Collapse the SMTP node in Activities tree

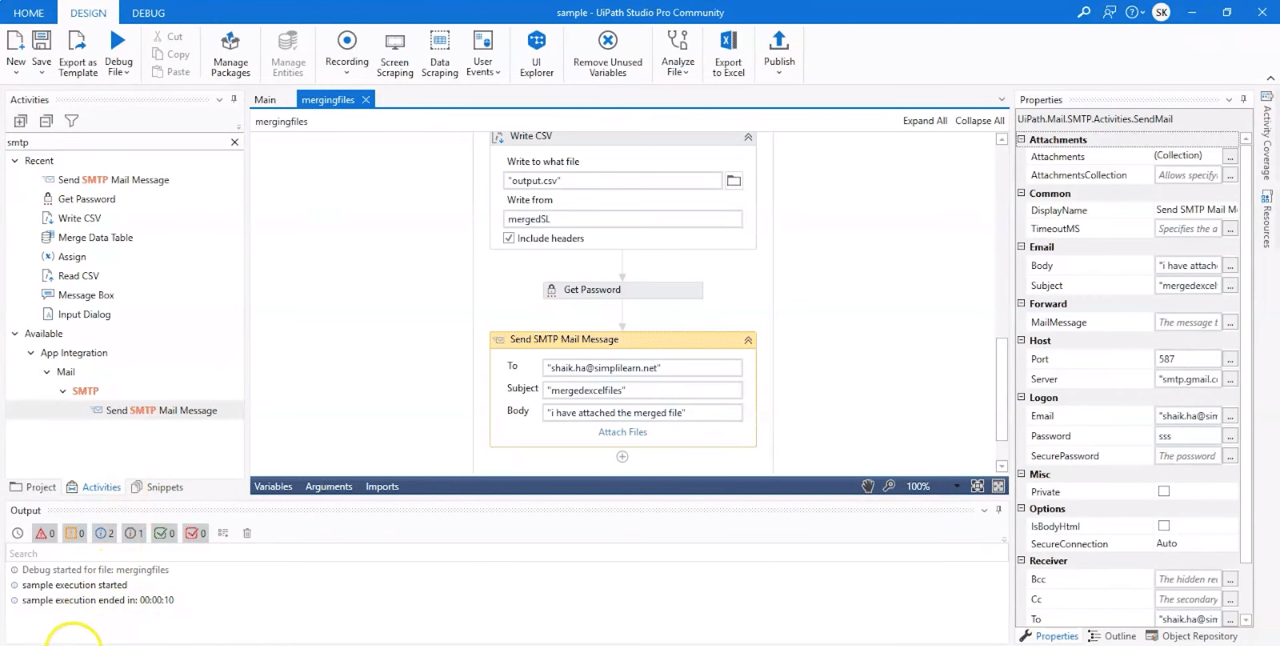62,391
